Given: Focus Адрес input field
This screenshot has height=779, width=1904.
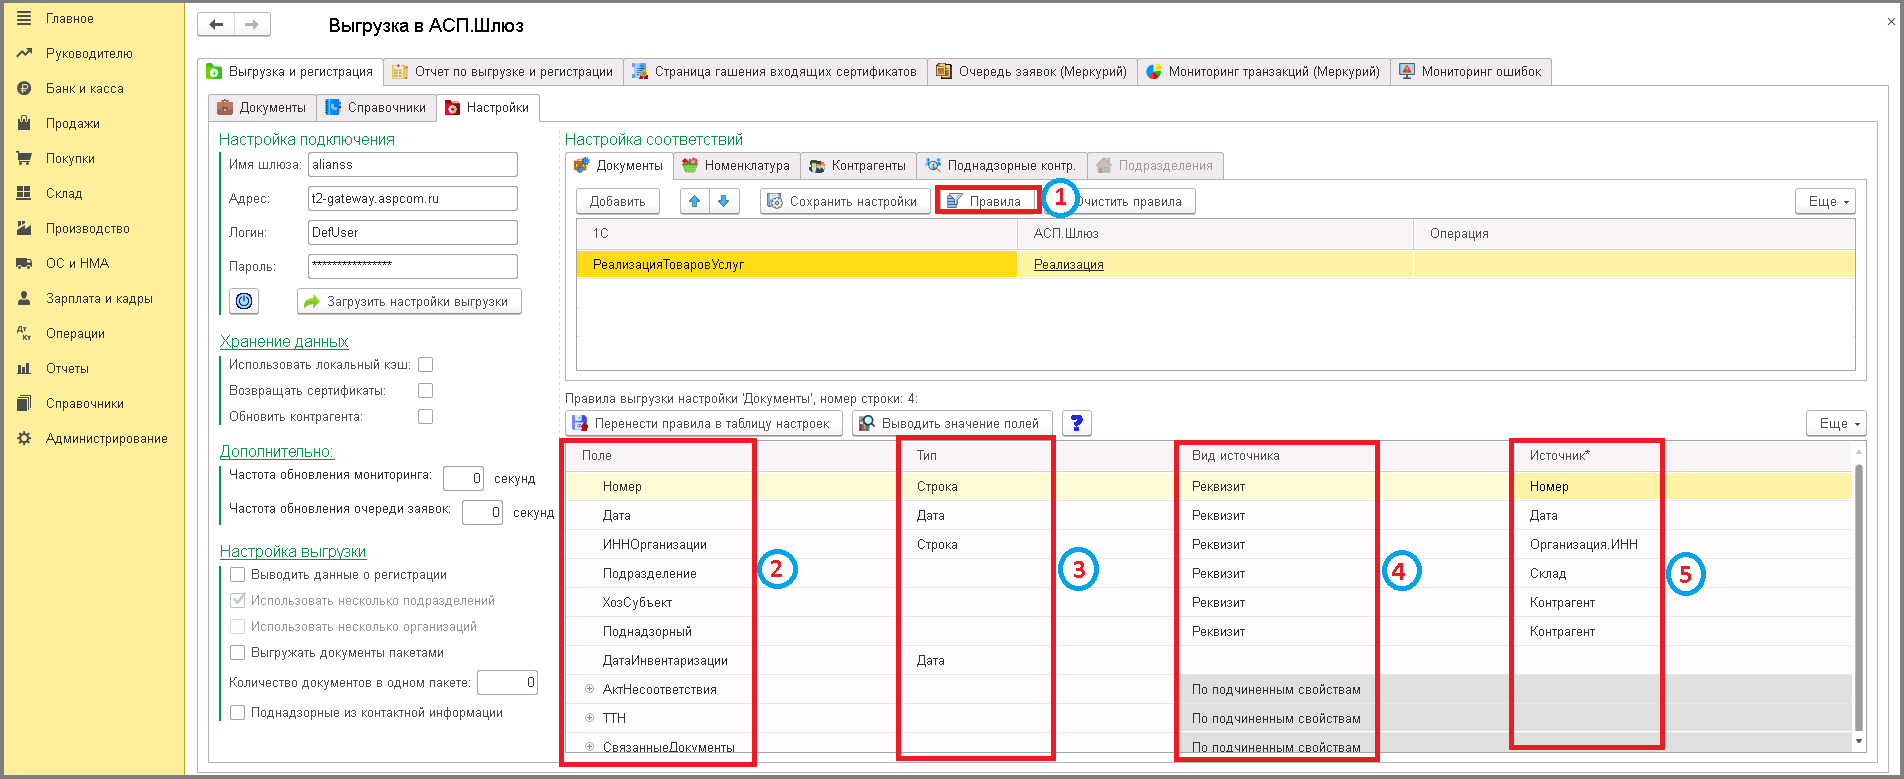Looking at the screenshot, I should [413, 198].
